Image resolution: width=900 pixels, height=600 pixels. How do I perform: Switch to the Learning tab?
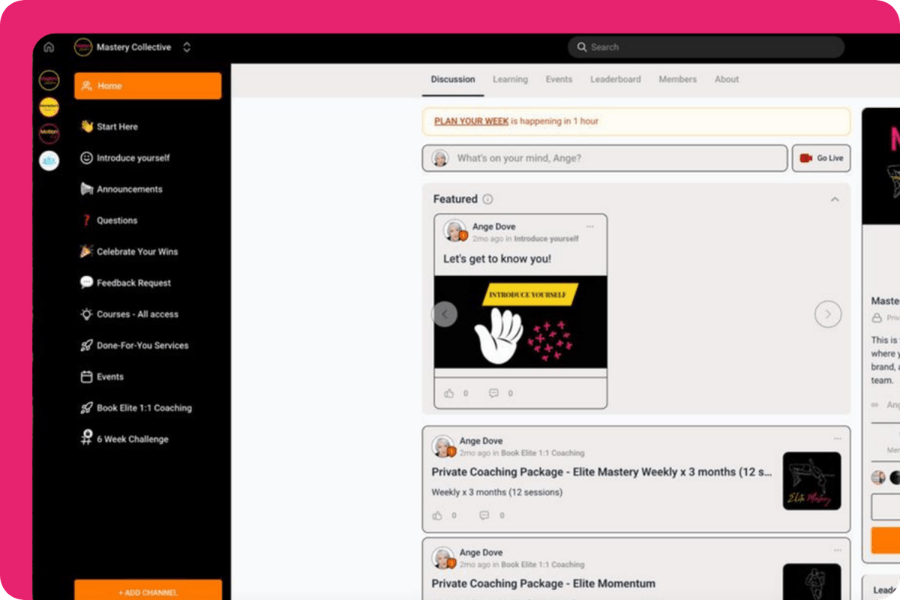[x=510, y=80]
